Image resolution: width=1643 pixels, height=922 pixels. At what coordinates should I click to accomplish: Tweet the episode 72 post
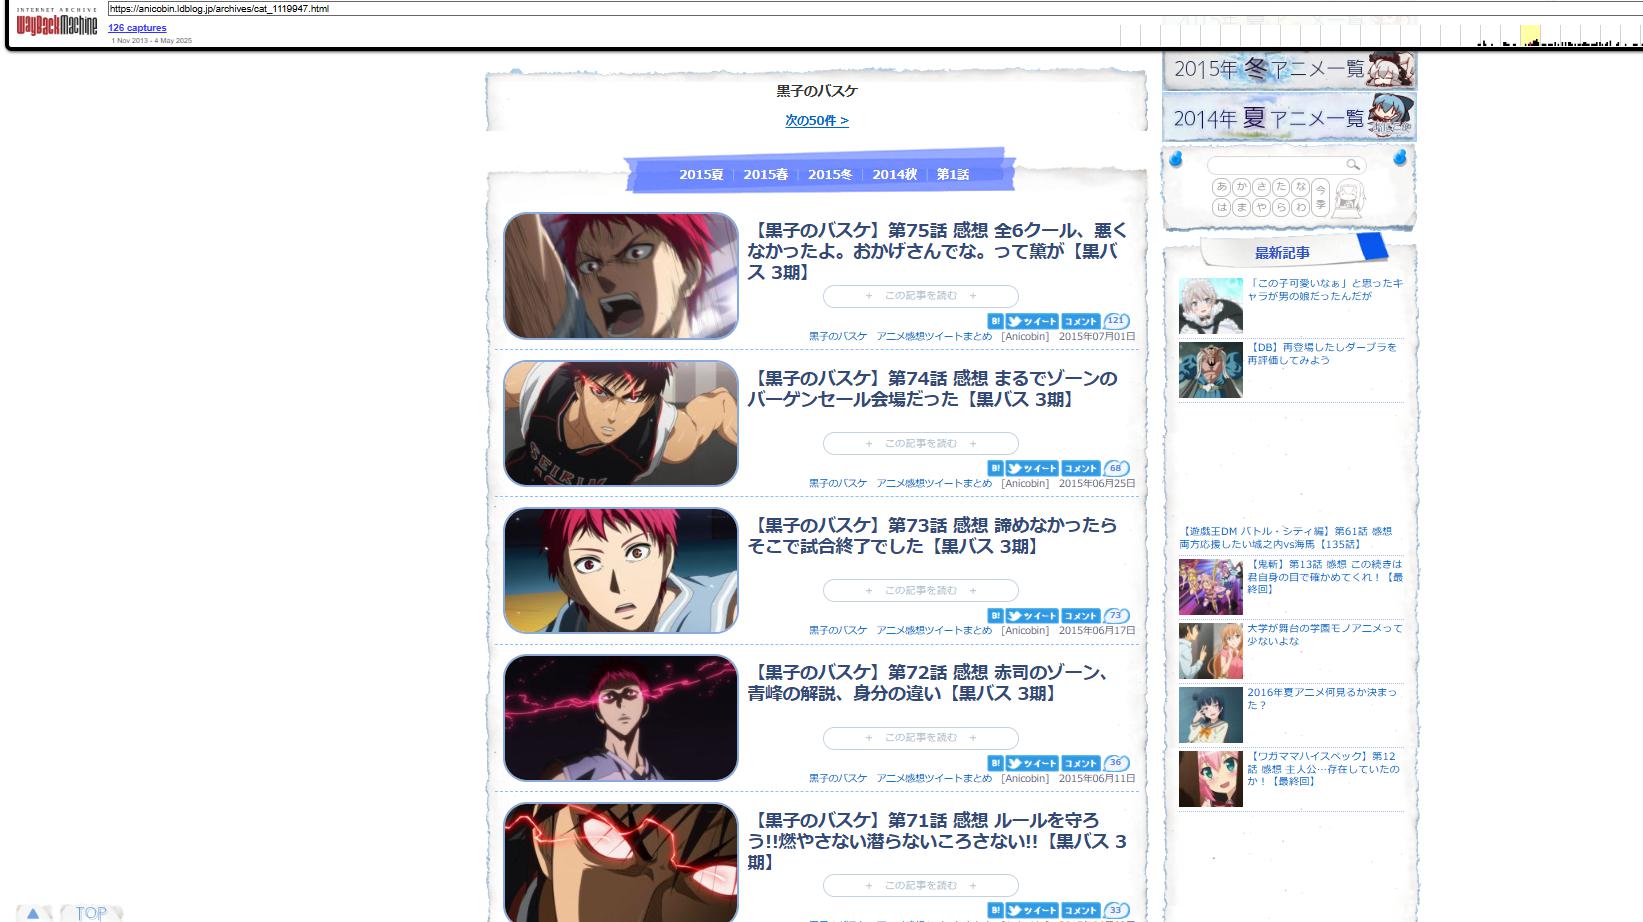(1032, 763)
